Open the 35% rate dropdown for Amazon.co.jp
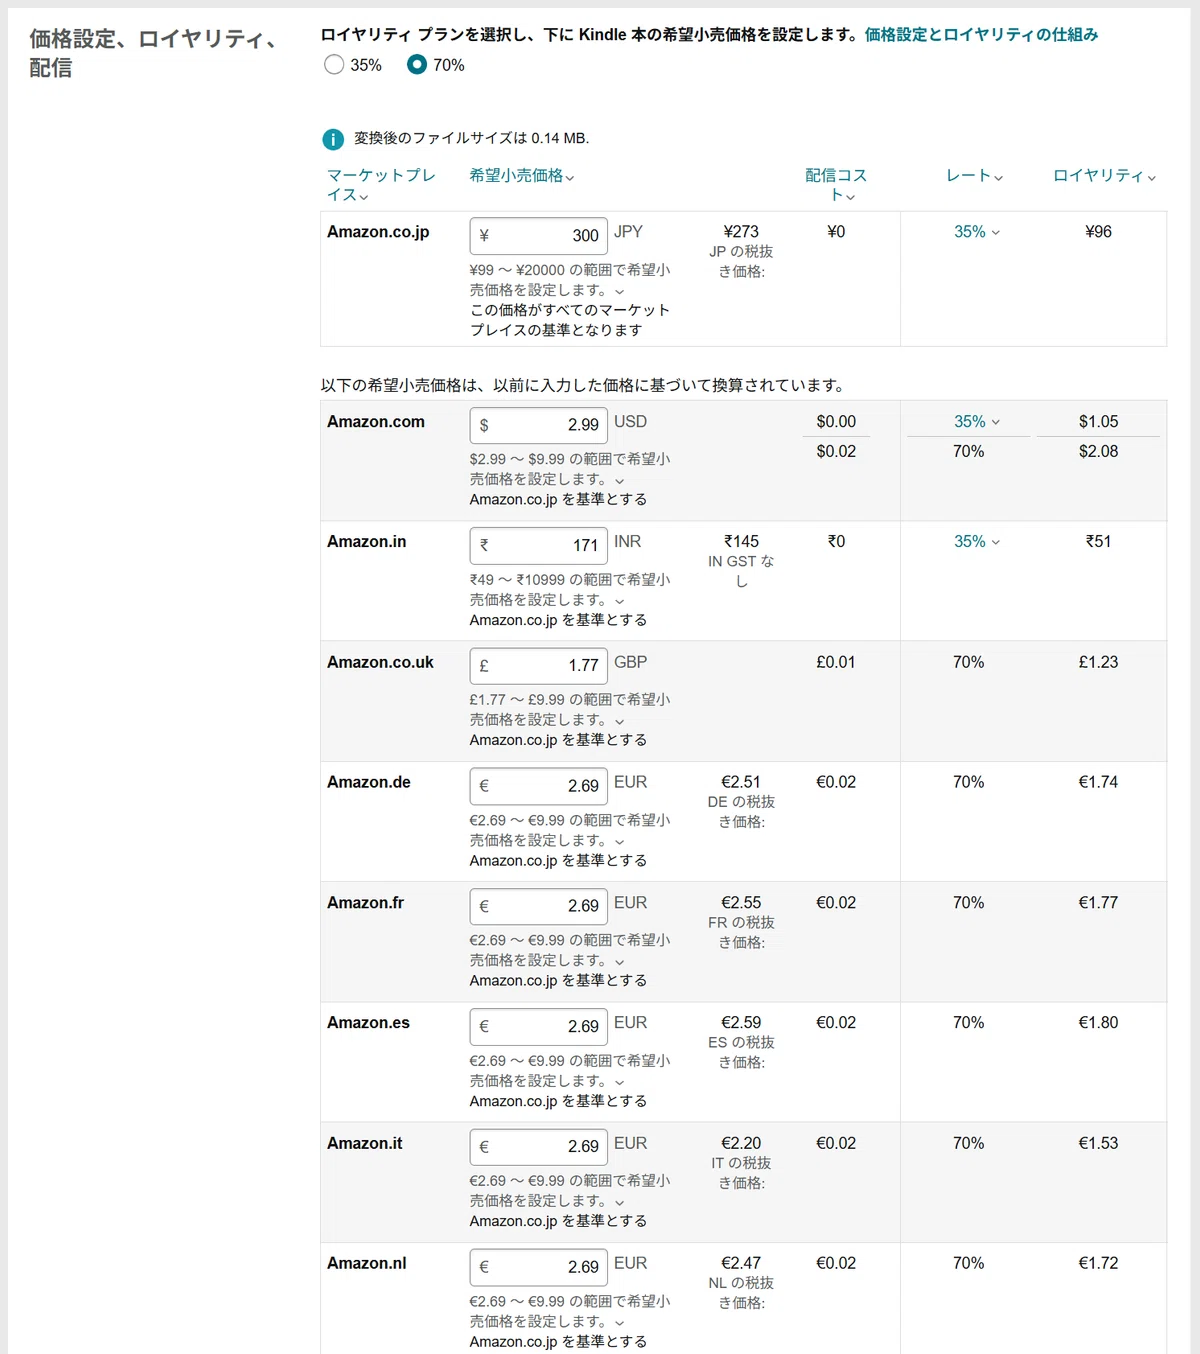Viewport: 1200px width, 1354px height. [x=976, y=232]
